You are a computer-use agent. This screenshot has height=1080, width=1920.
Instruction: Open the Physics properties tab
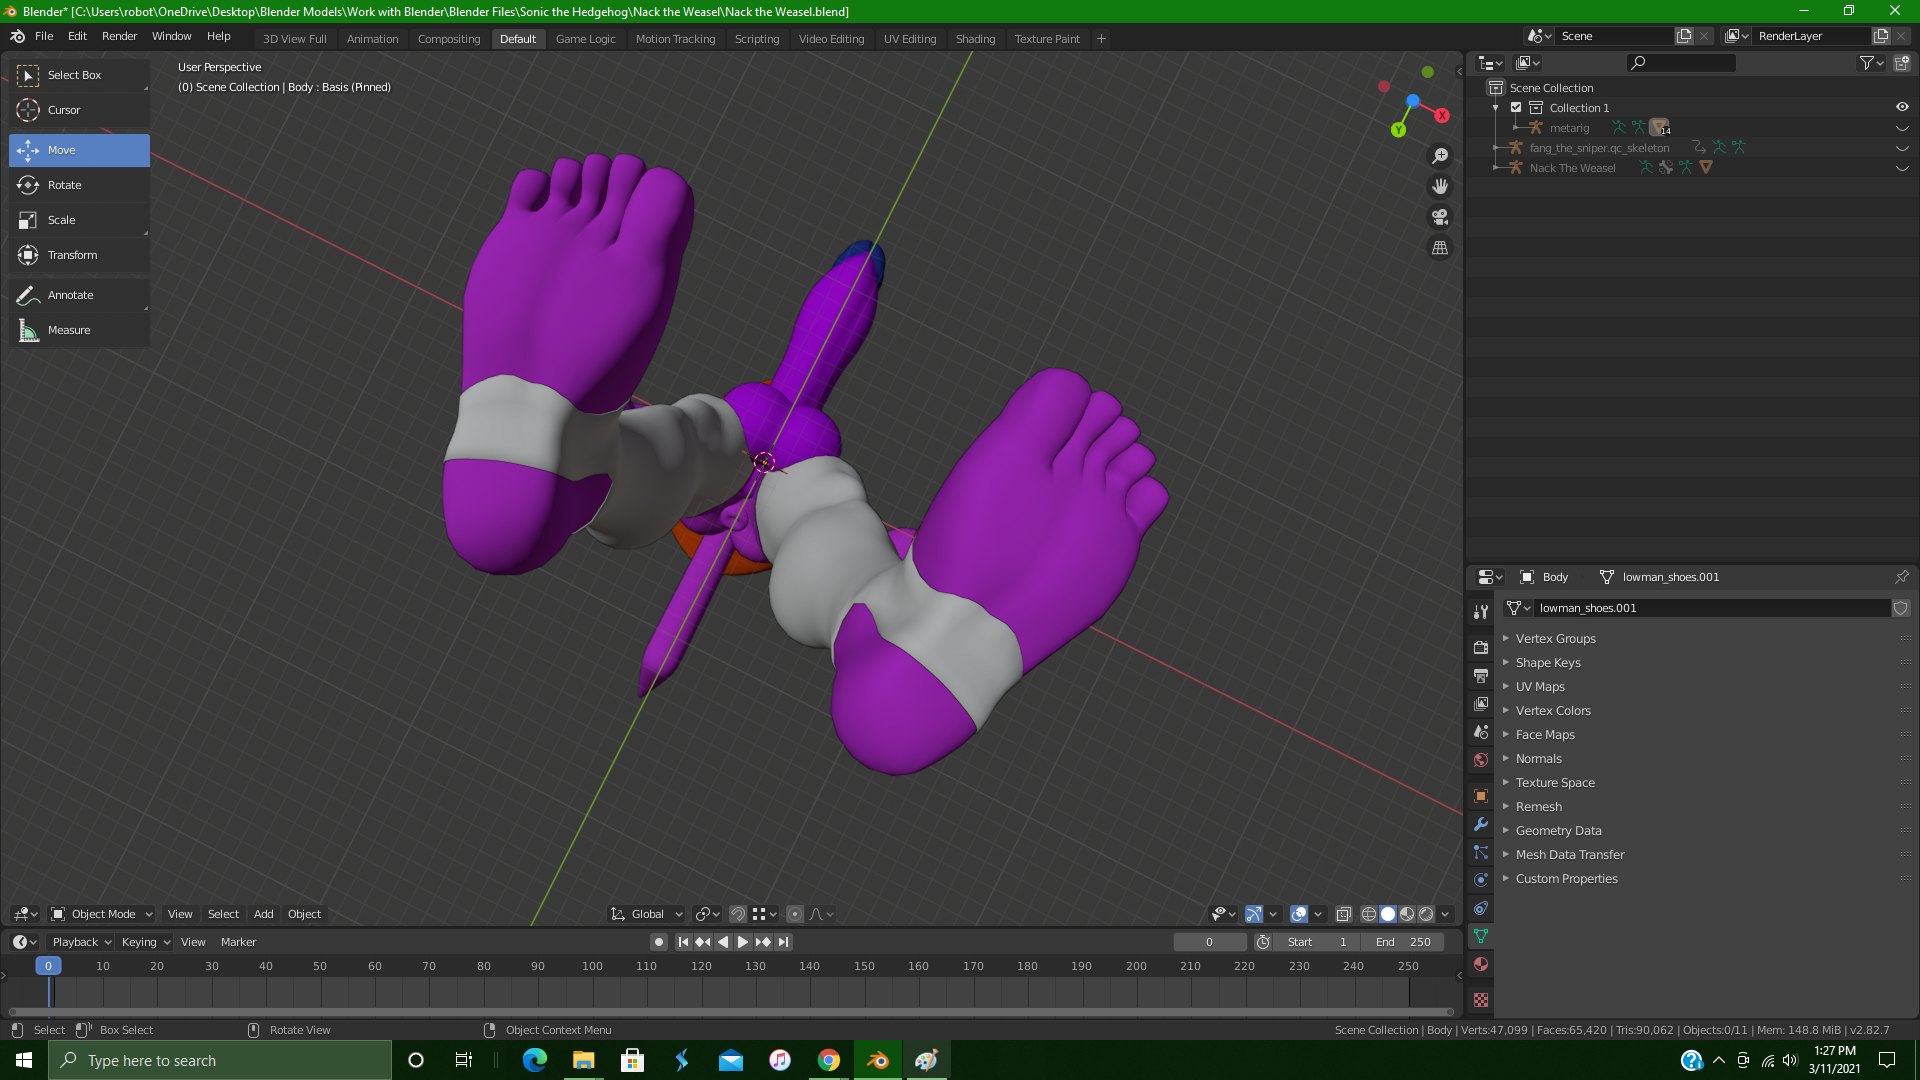point(1481,880)
